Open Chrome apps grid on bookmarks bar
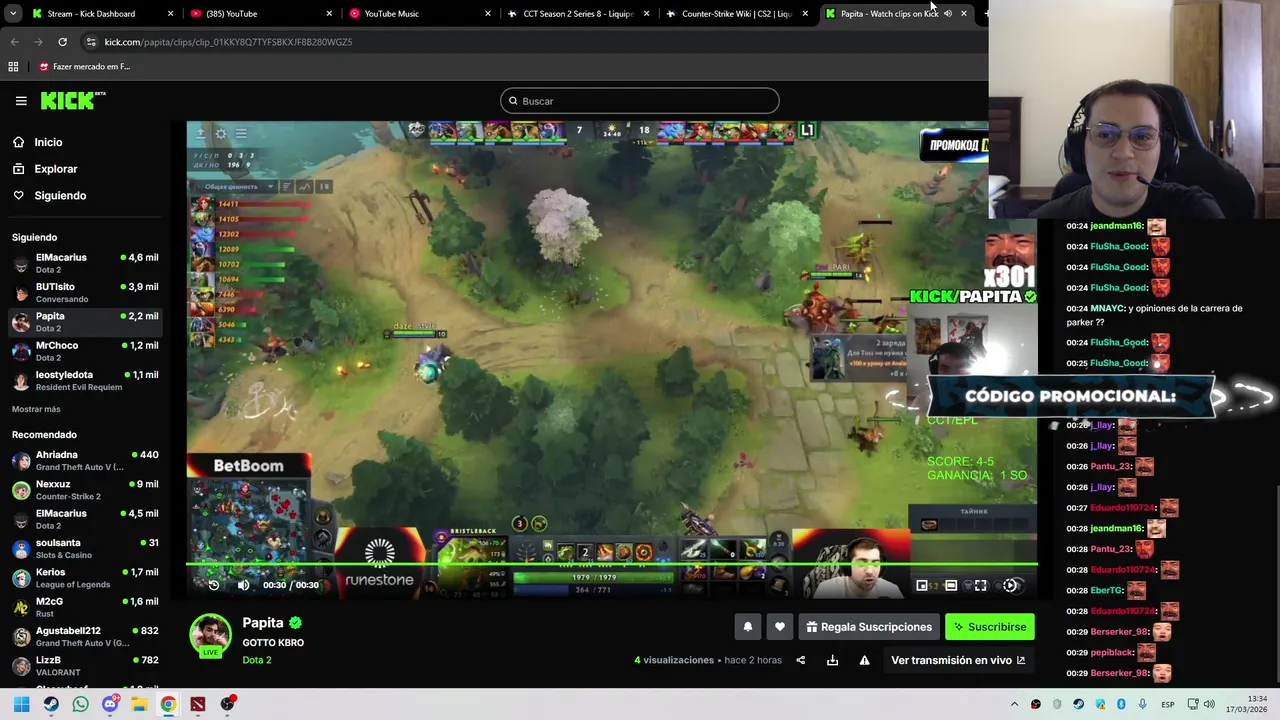The width and height of the screenshot is (1280, 720). pyautogui.click(x=13, y=67)
